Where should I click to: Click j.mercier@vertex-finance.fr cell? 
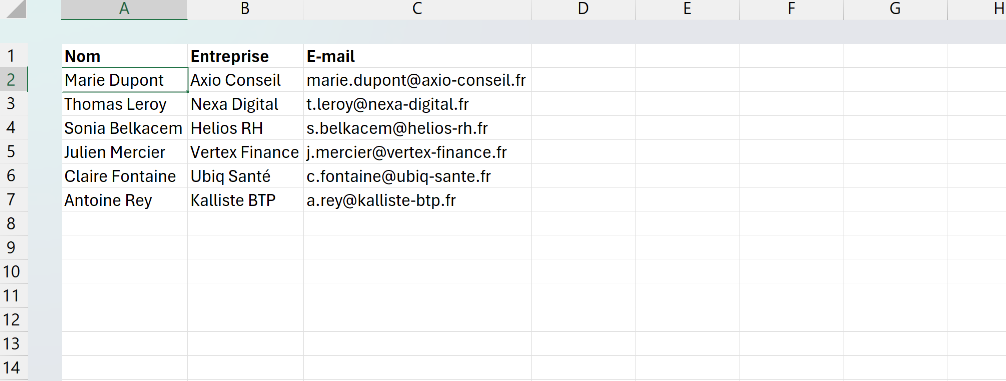(418, 152)
